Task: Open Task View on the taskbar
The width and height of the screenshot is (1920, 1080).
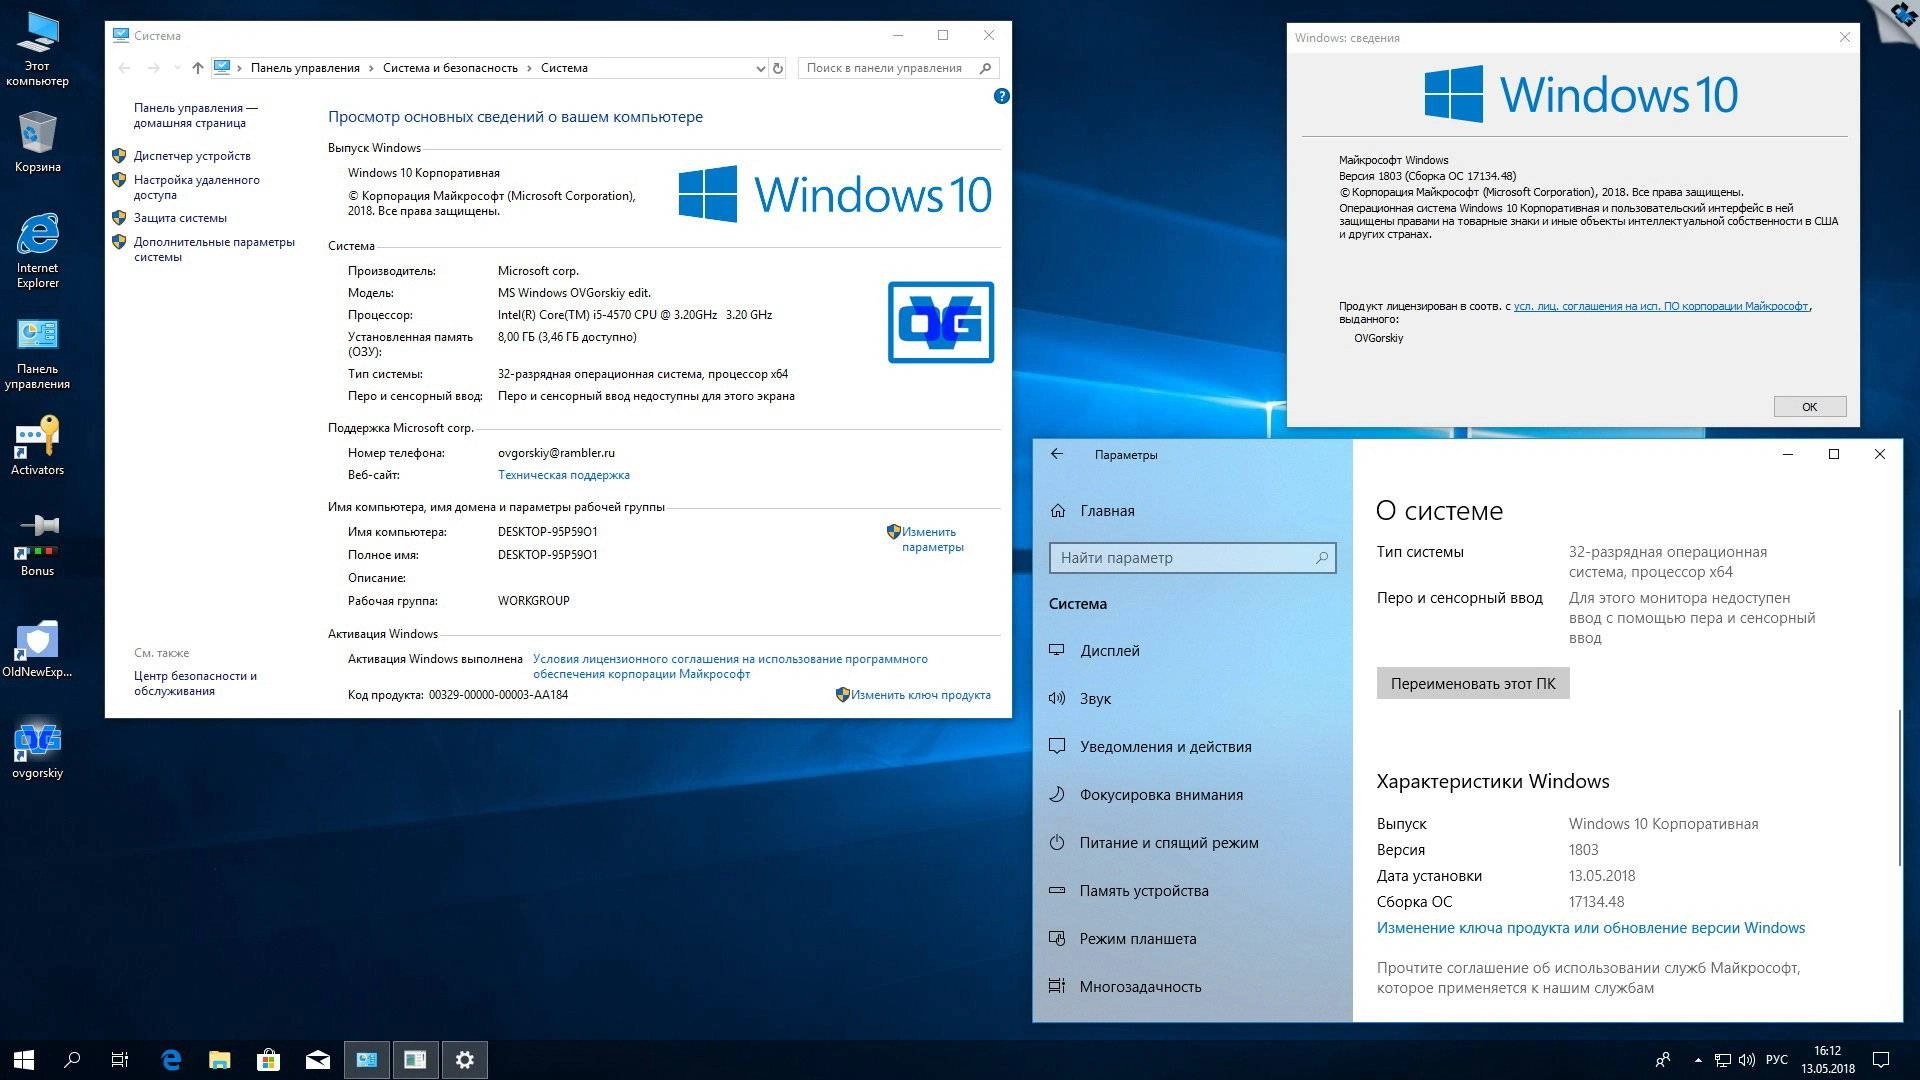Action: (119, 1059)
